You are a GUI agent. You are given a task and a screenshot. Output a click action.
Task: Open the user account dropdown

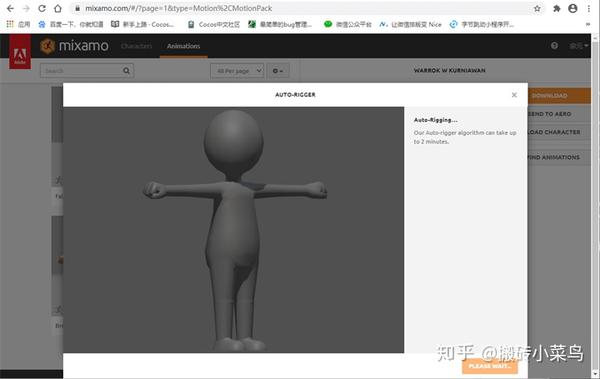pos(579,46)
